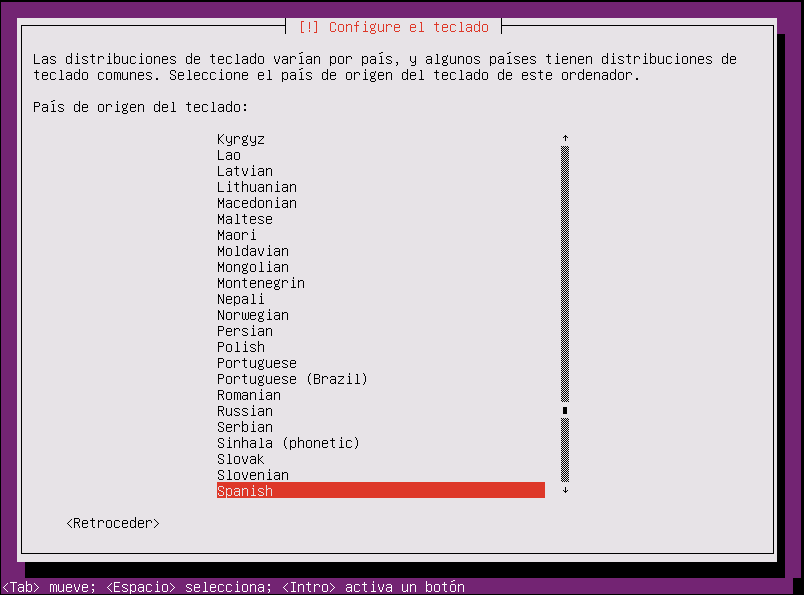Choose the Polish keyboard layout

241,347
